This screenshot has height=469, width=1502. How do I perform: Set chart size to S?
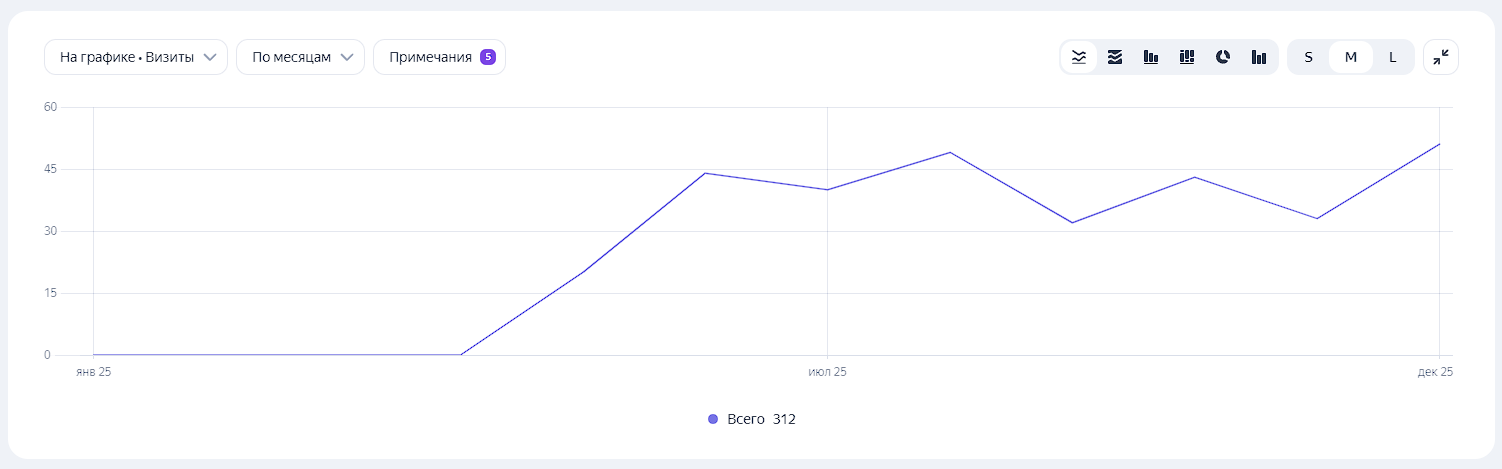(x=1308, y=57)
